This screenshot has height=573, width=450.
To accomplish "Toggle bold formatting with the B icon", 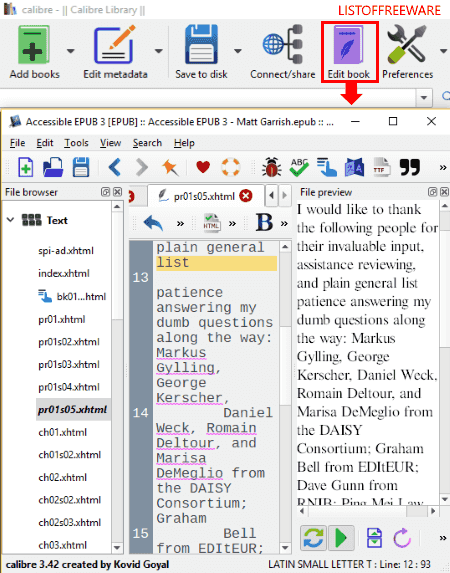I will (x=264, y=222).
